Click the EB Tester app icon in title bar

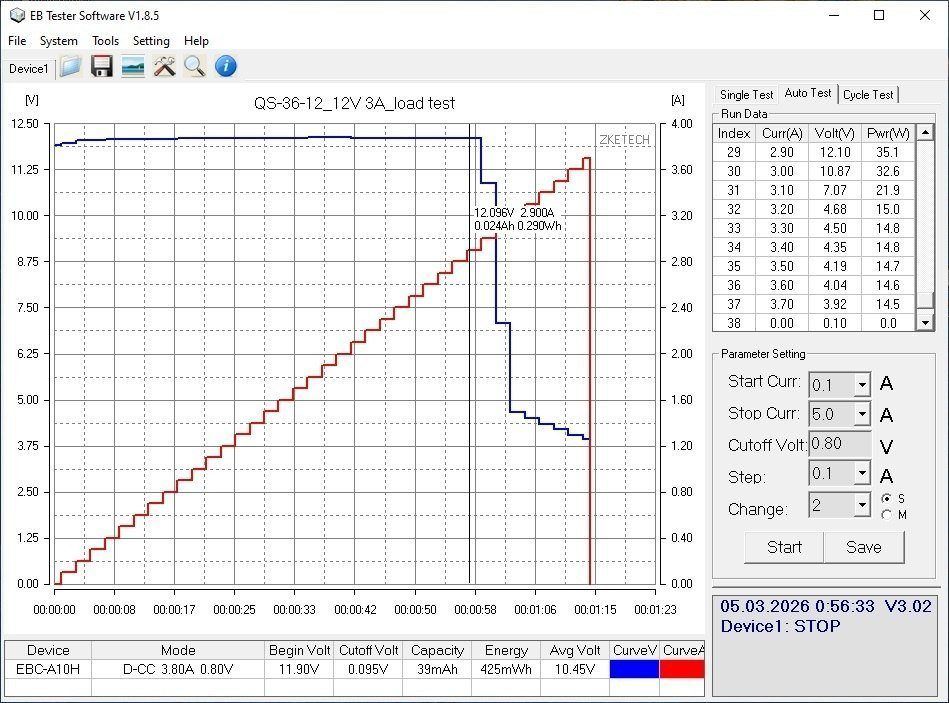tap(16, 15)
